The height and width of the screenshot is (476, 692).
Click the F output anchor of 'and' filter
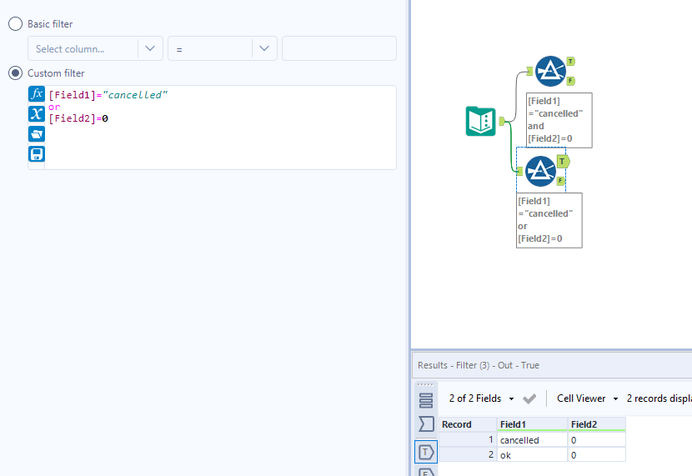pos(571,81)
